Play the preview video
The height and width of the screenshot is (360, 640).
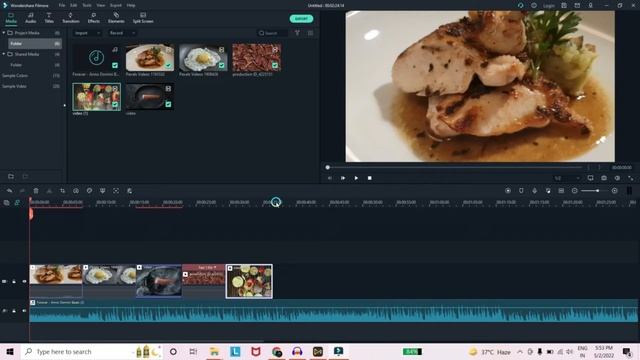356,178
